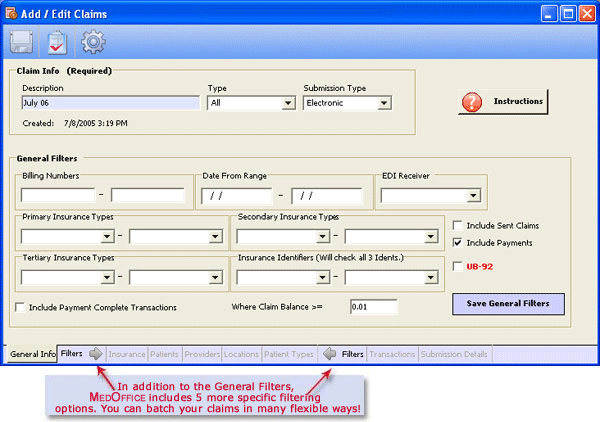Image resolution: width=600 pixels, height=422 pixels.
Task: Open the gear settings toolbar icon
Action: coord(93,42)
